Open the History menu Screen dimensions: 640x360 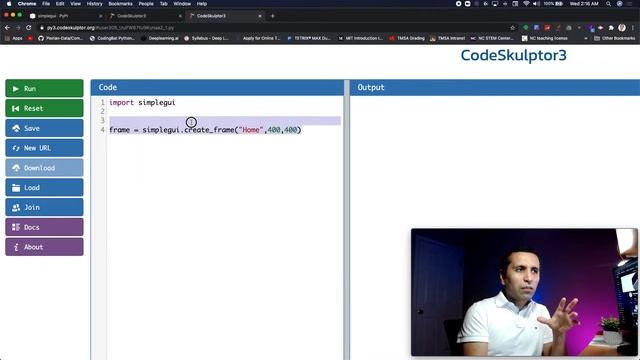point(94,4)
